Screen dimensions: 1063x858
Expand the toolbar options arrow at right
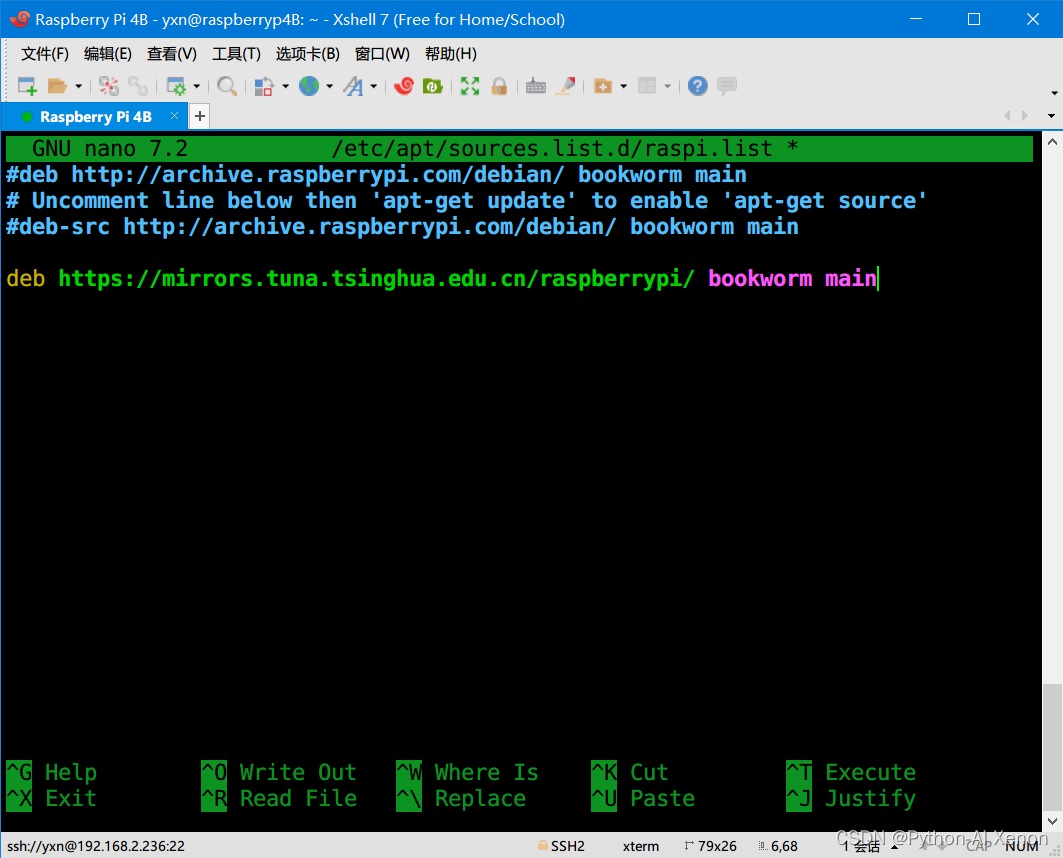[x=1054, y=92]
